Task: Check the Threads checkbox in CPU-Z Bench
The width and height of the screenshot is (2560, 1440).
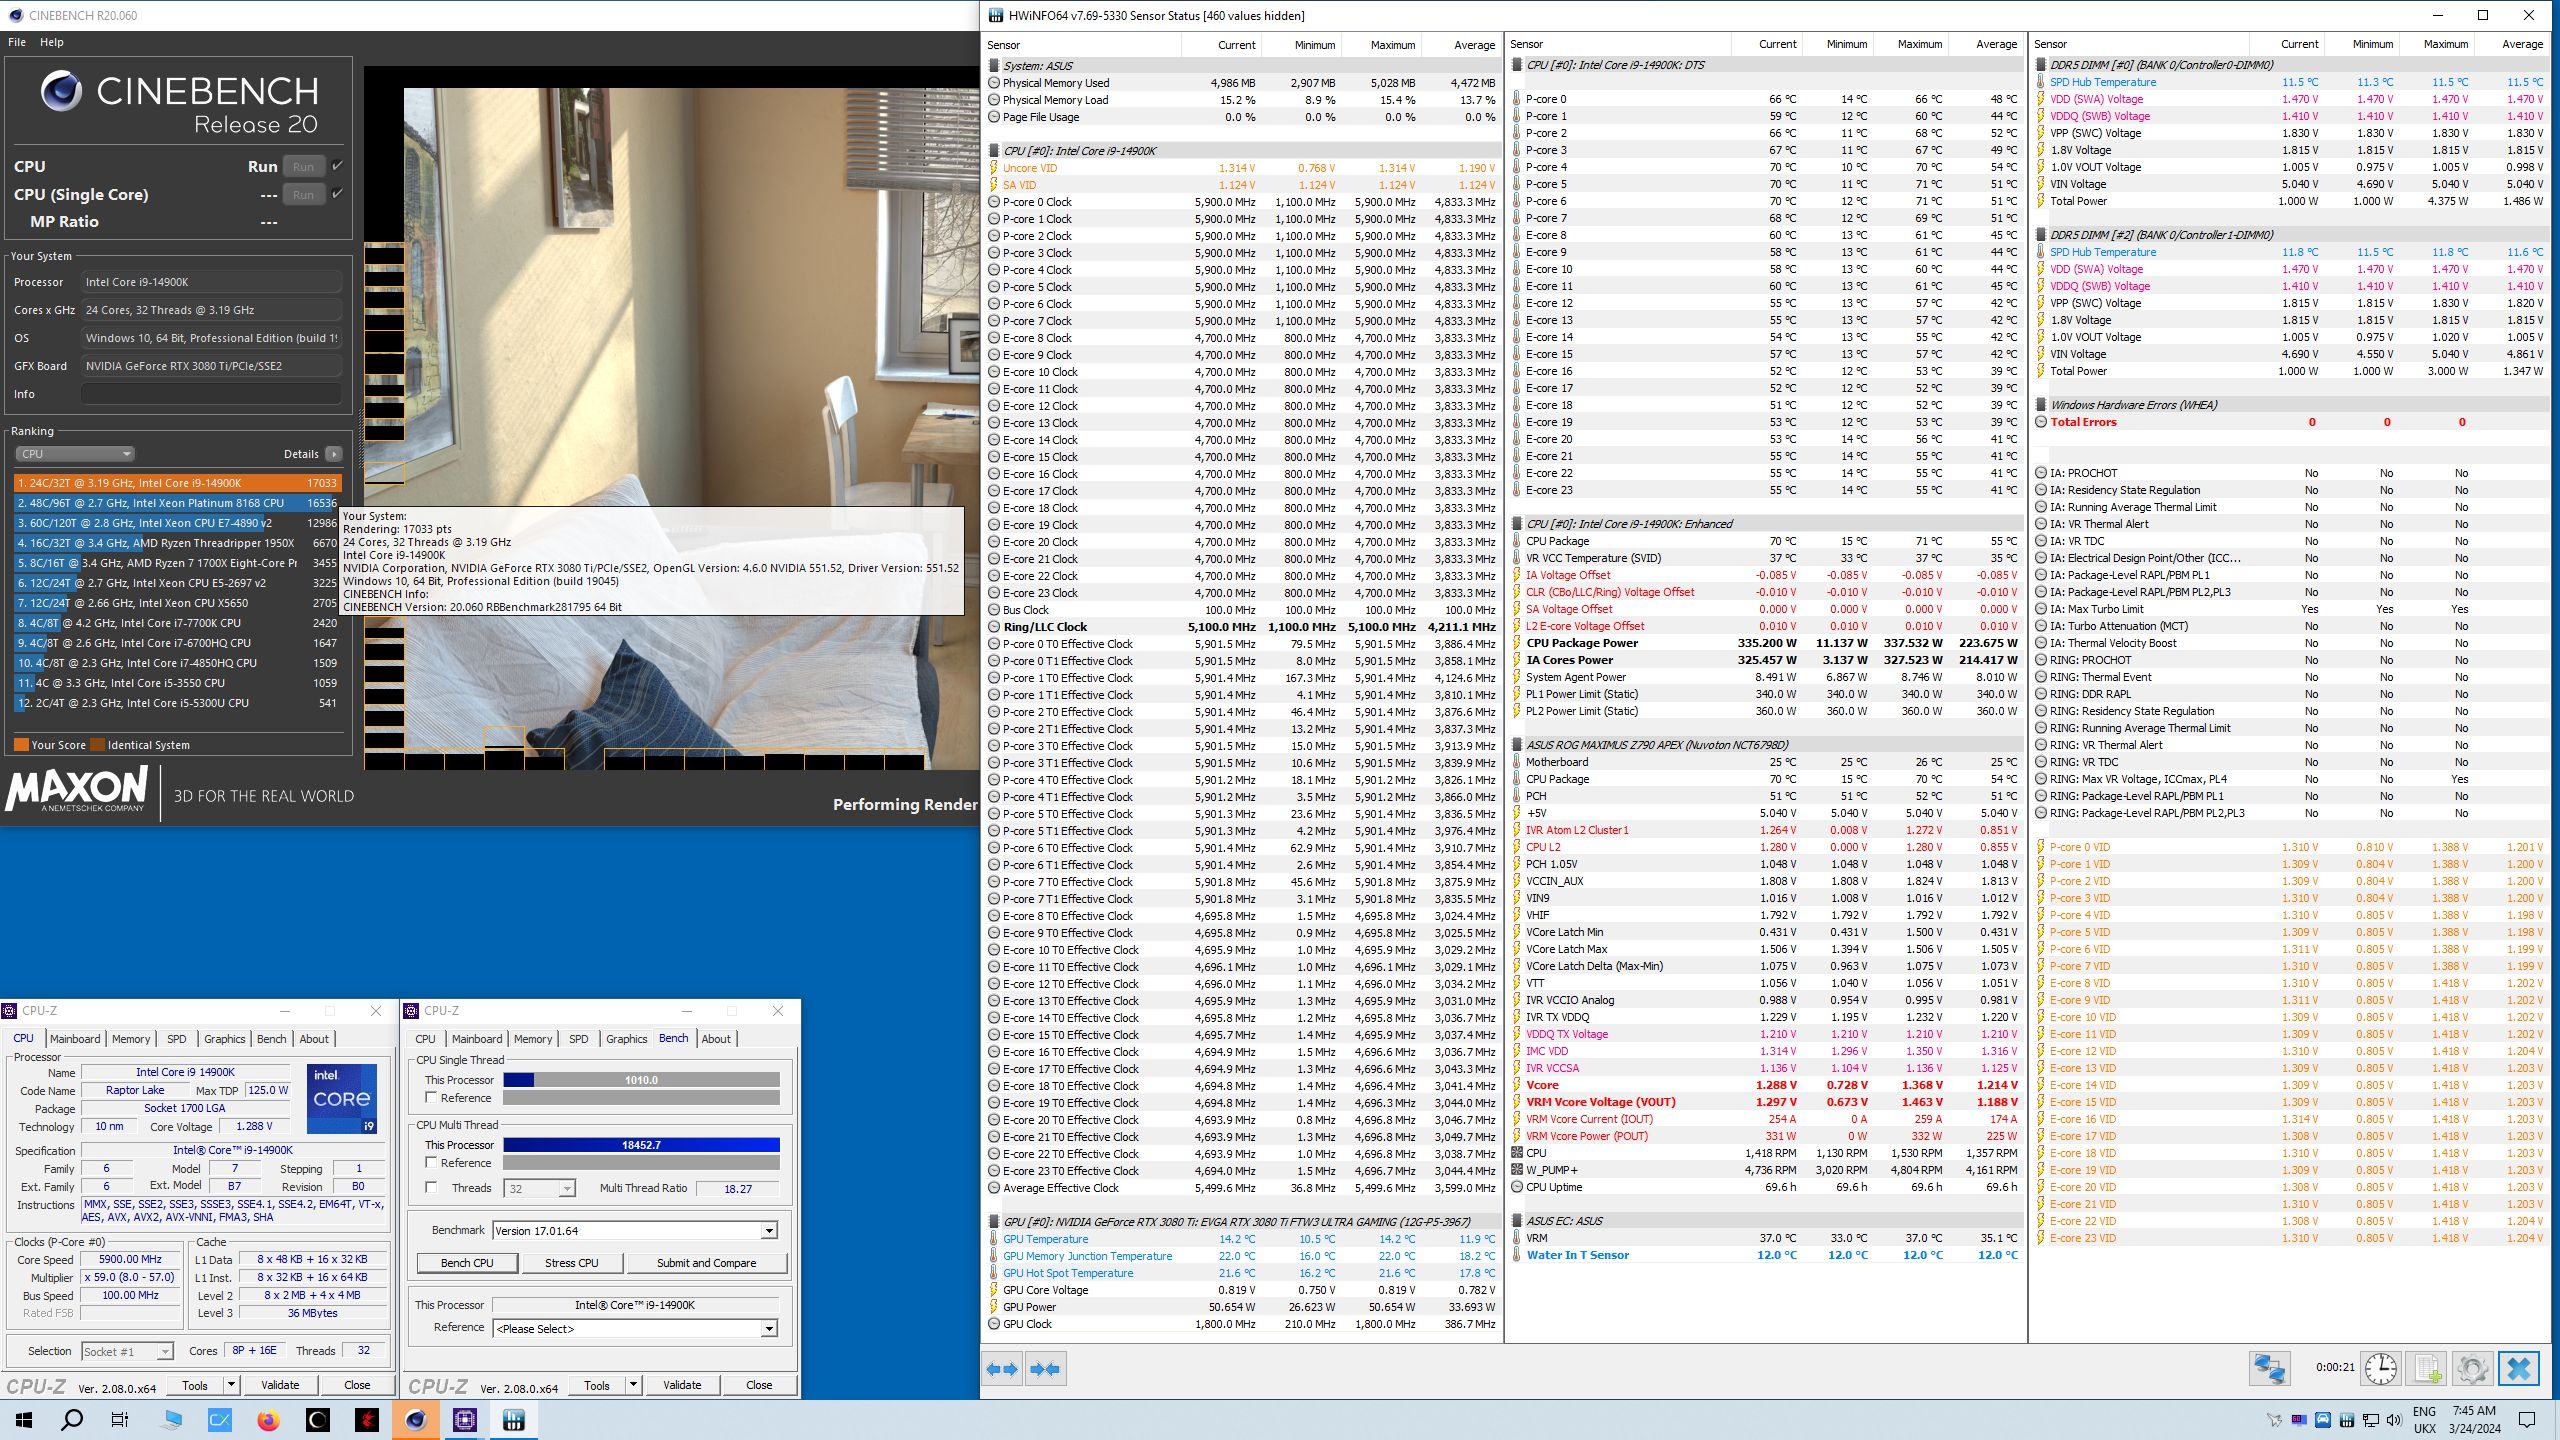Action: coord(432,1188)
